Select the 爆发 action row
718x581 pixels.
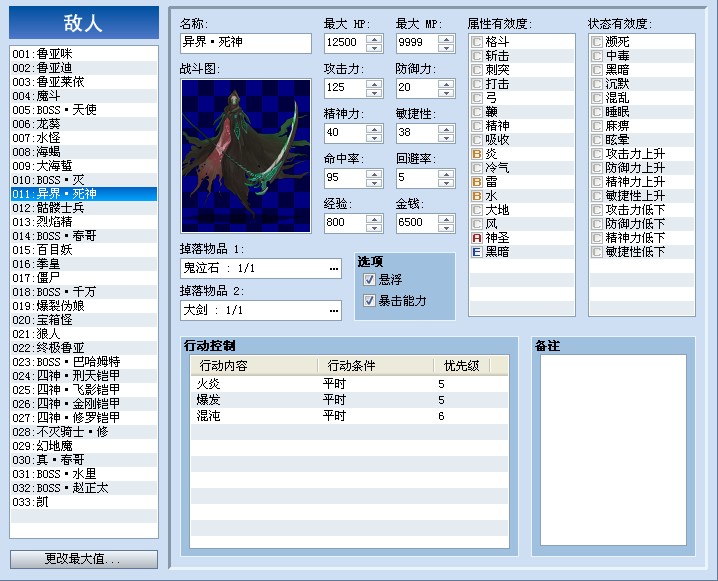pos(349,400)
